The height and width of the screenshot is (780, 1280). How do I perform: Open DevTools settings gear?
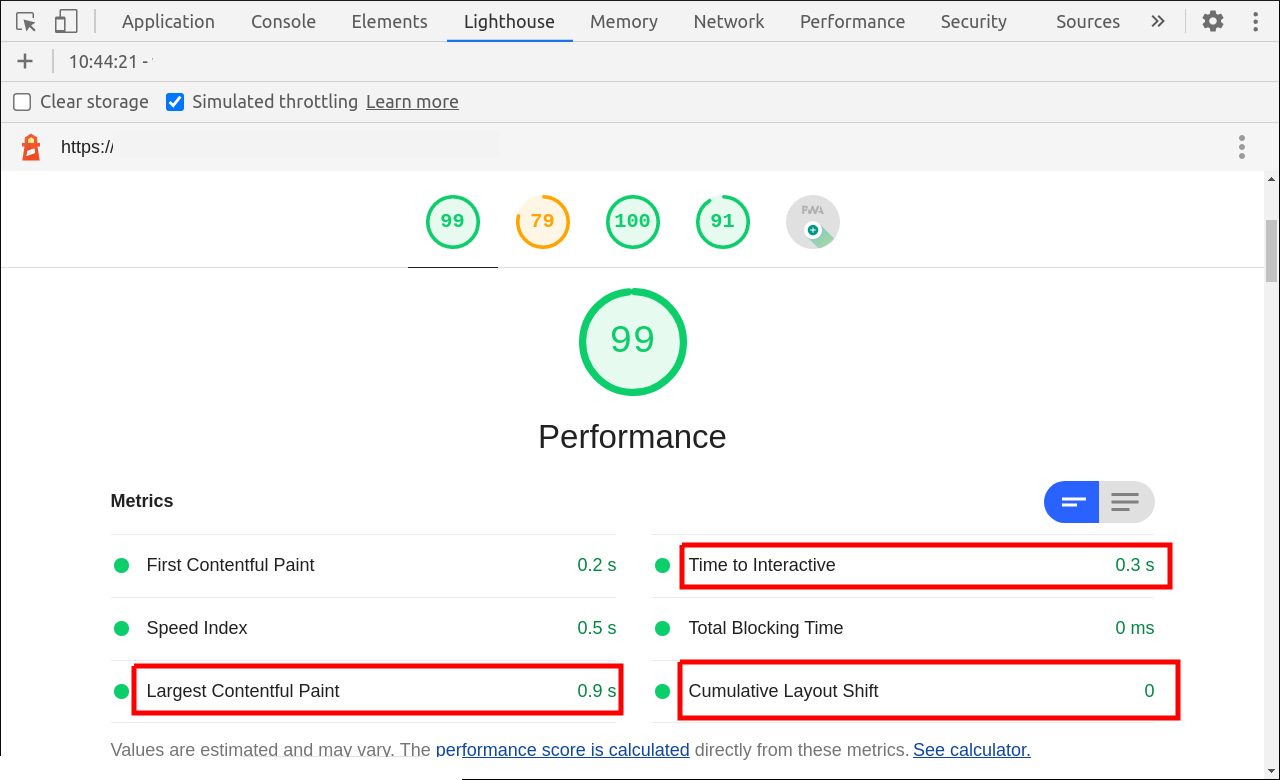click(1212, 21)
